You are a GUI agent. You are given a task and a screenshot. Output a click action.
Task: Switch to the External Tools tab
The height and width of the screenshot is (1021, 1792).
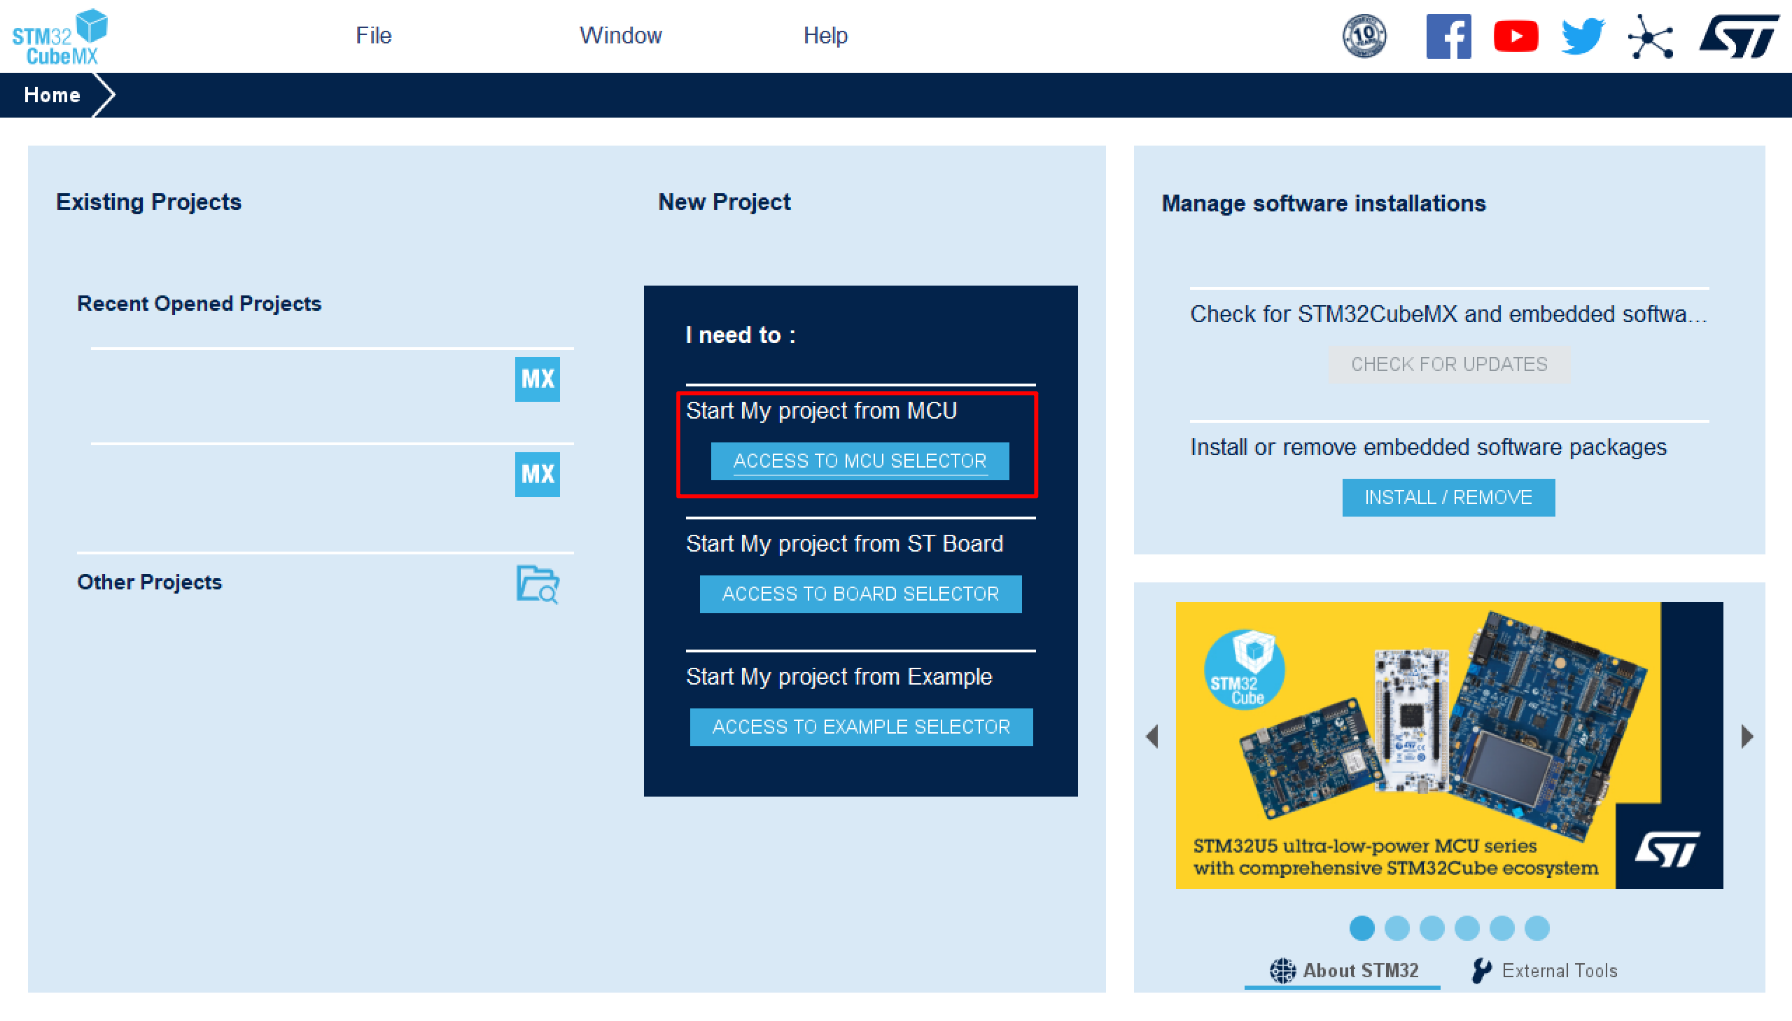pyautogui.click(x=1545, y=971)
